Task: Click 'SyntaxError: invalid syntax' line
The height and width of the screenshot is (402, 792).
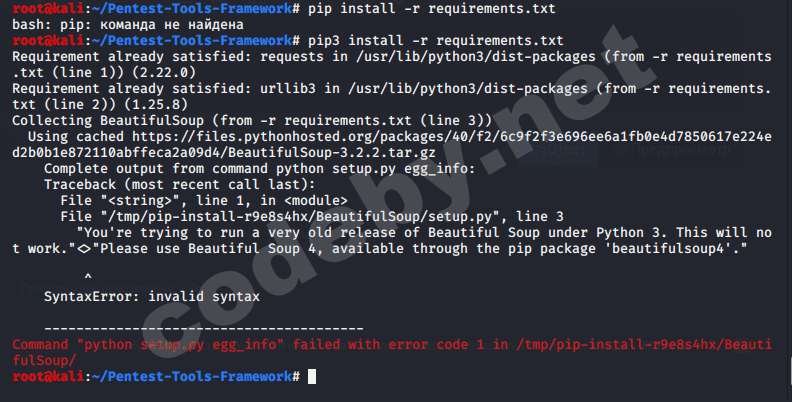Action: click(151, 297)
